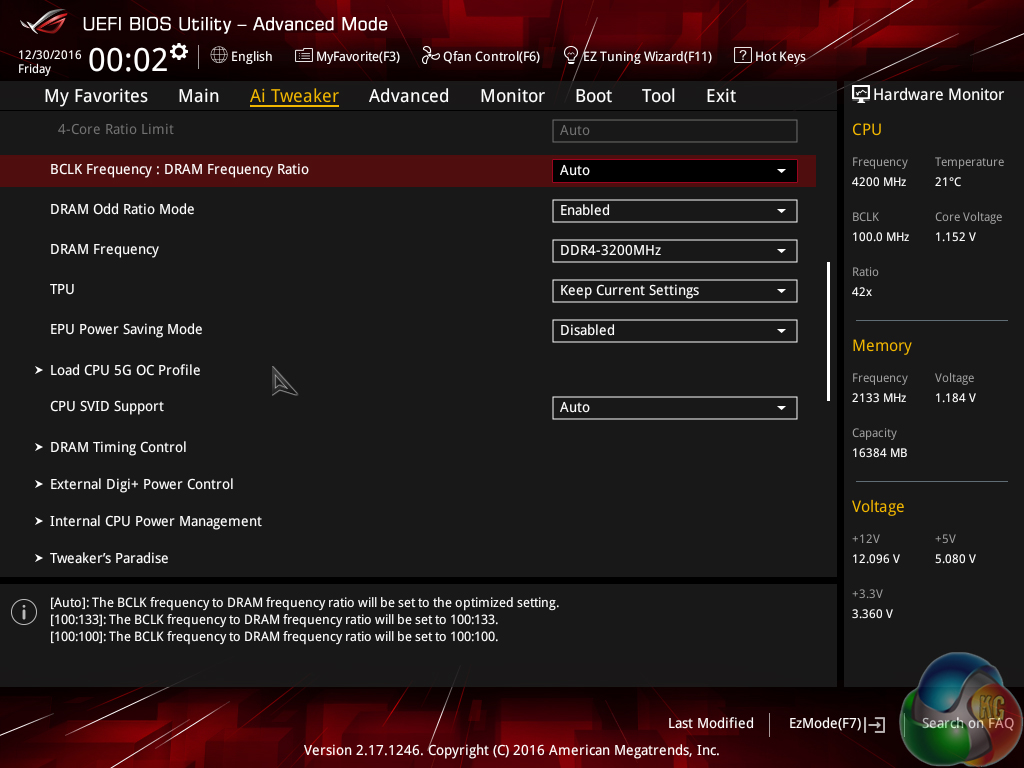Screen dimensions: 1024x768
Task: Click Last Modified button
Action: pos(710,723)
